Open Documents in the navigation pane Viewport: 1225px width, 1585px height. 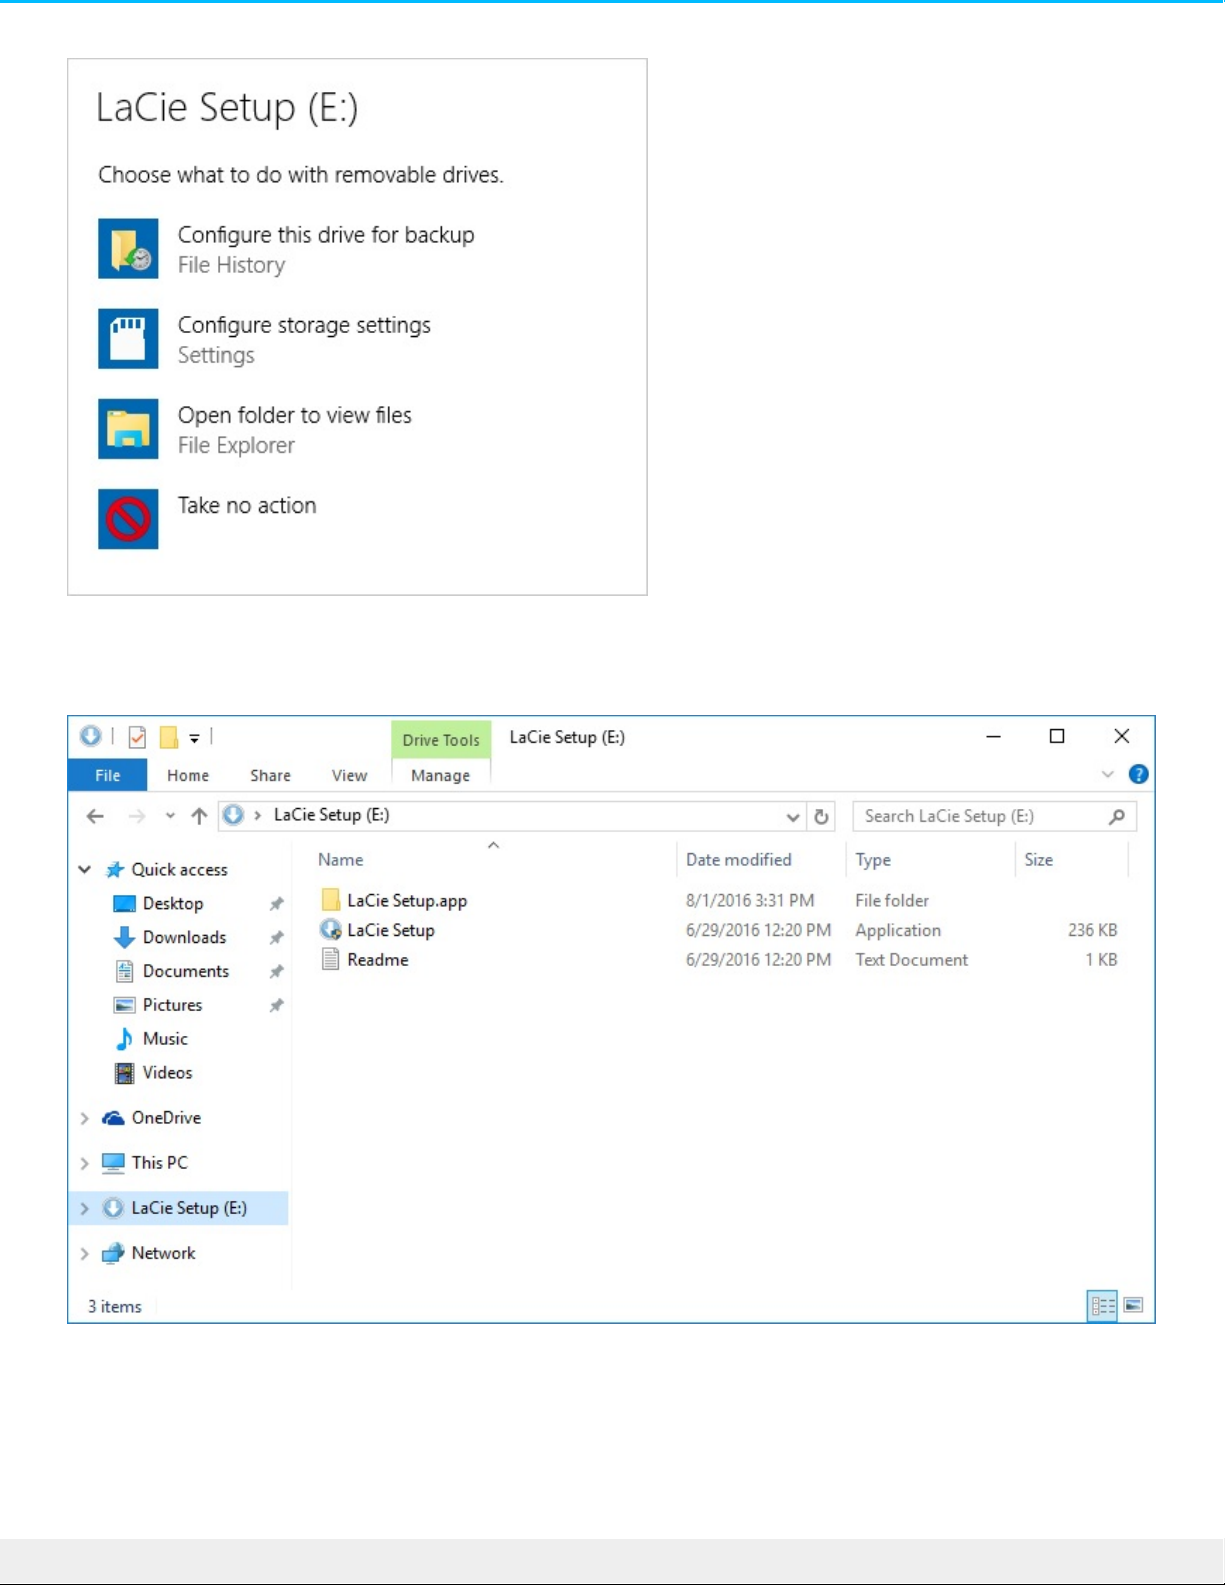pos(186,972)
